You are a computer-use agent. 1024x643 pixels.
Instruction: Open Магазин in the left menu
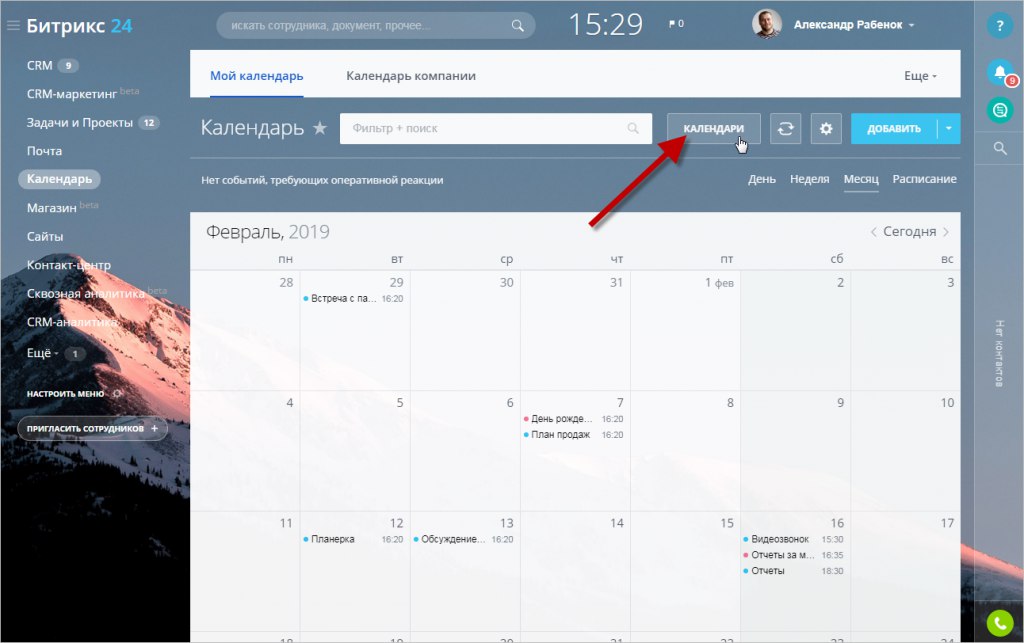tap(52, 208)
